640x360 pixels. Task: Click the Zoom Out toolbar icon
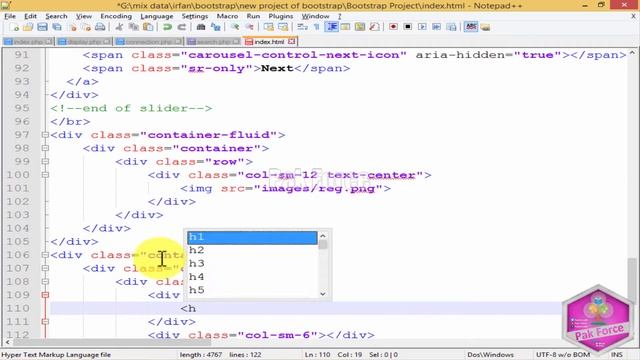pyautogui.click(x=249, y=27)
